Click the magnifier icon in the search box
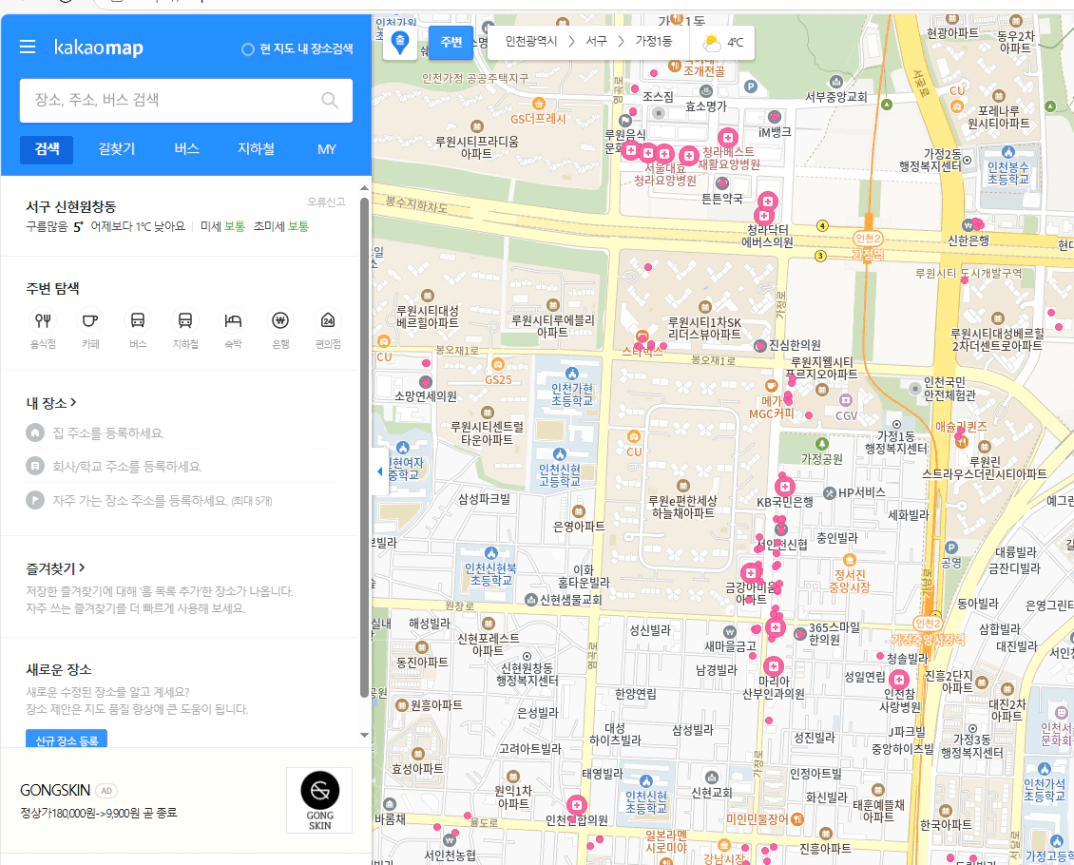 (x=329, y=100)
